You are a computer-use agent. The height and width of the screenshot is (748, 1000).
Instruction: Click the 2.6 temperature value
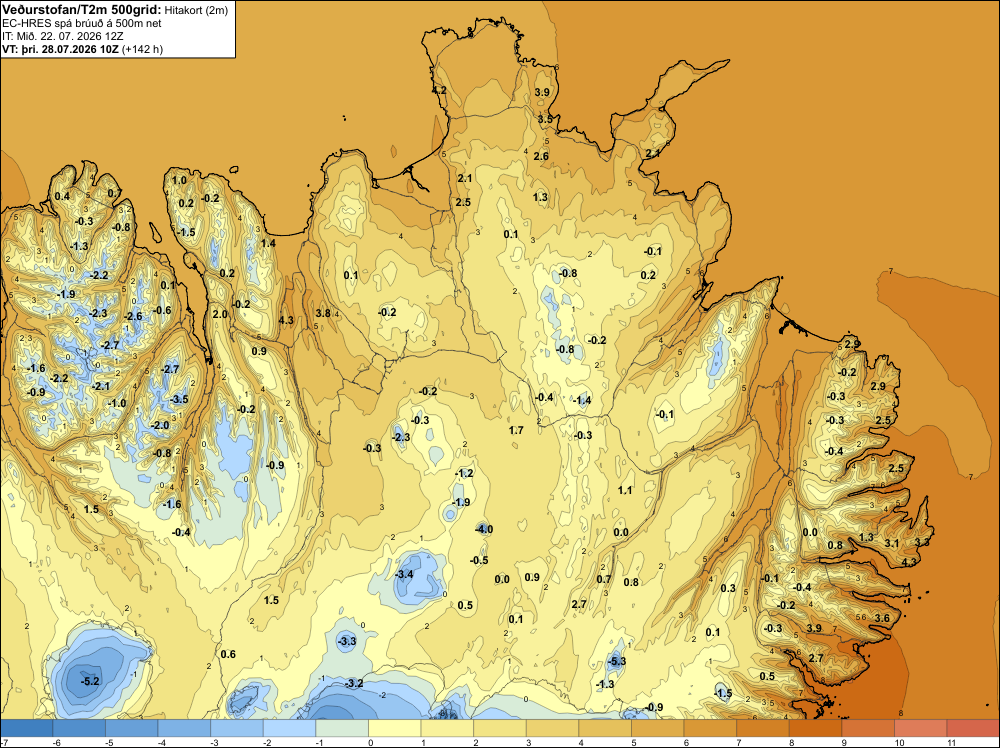pyautogui.click(x=541, y=156)
